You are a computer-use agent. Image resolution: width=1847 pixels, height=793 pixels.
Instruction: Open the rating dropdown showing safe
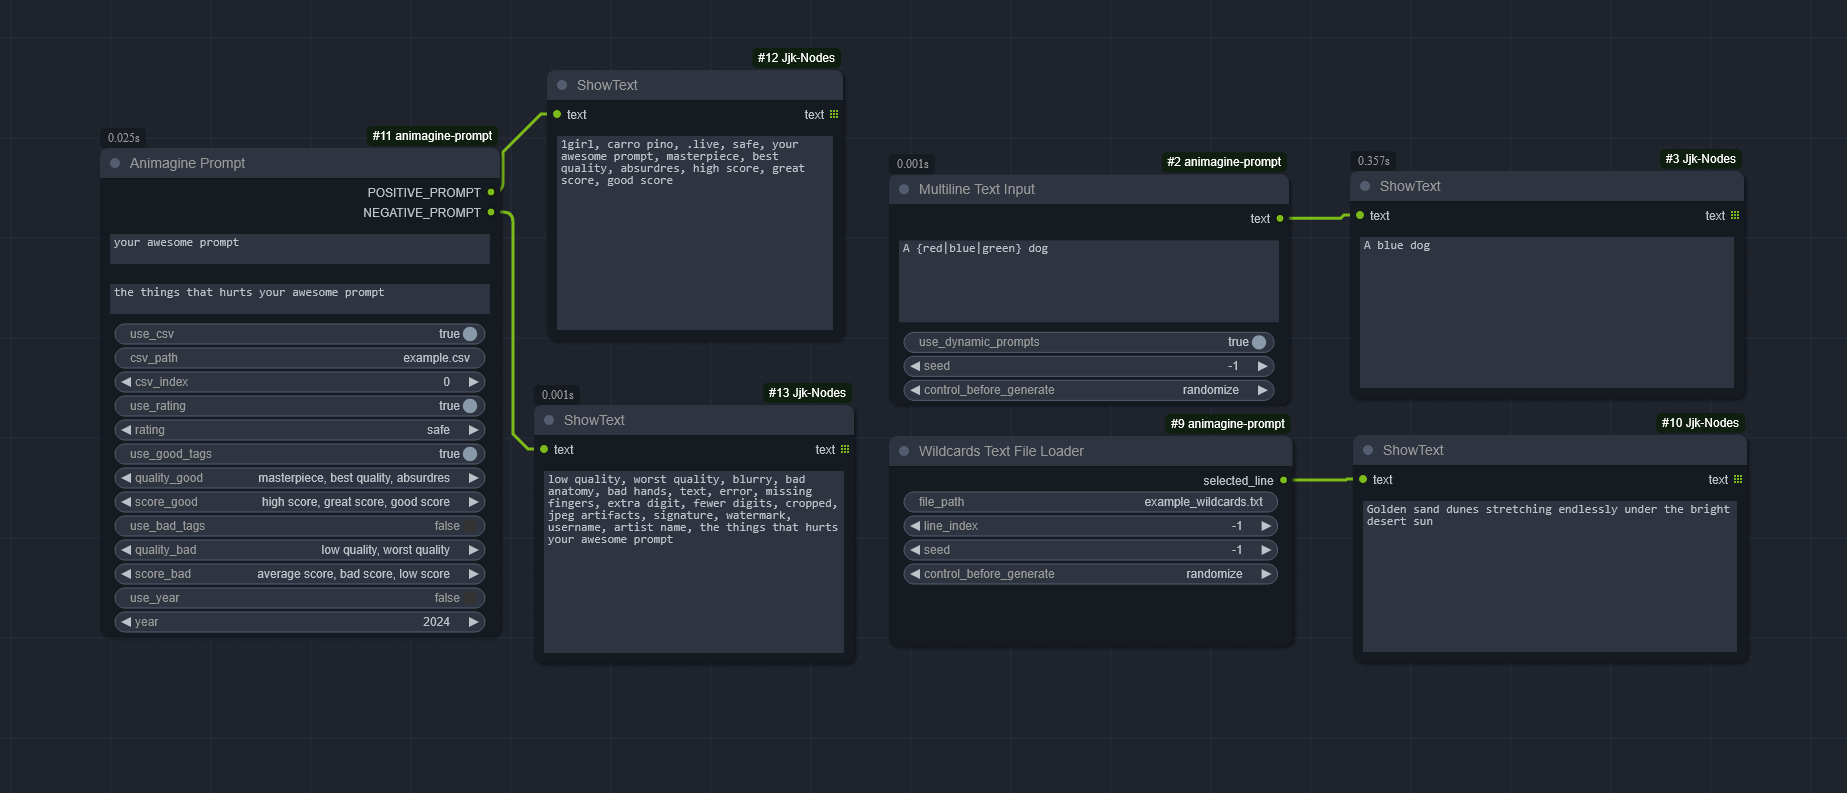(300, 430)
